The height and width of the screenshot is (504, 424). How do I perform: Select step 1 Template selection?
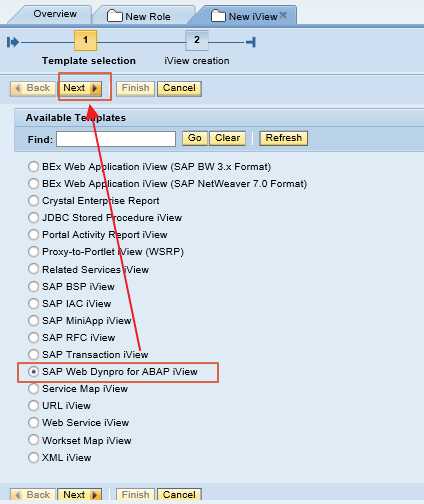point(86,40)
